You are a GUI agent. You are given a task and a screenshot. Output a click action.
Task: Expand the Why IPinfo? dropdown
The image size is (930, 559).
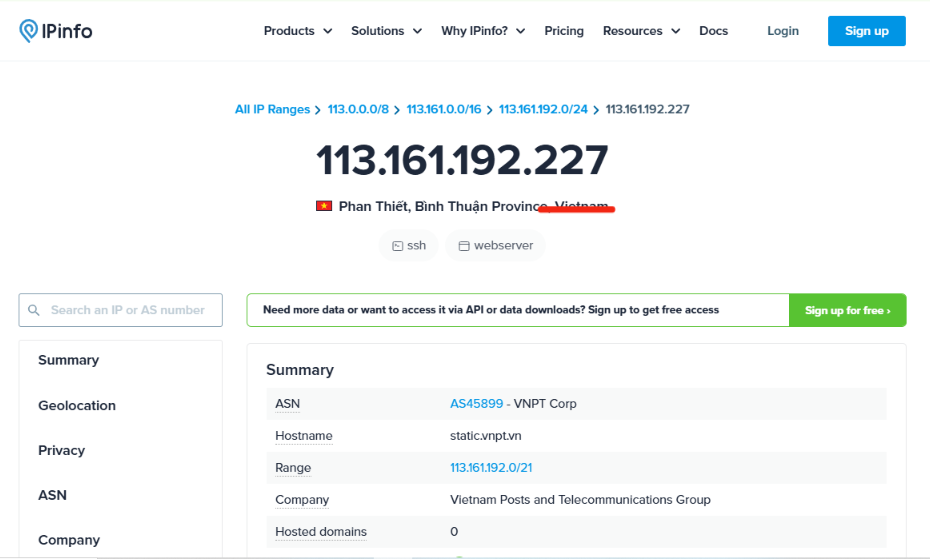pyautogui.click(x=483, y=31)
